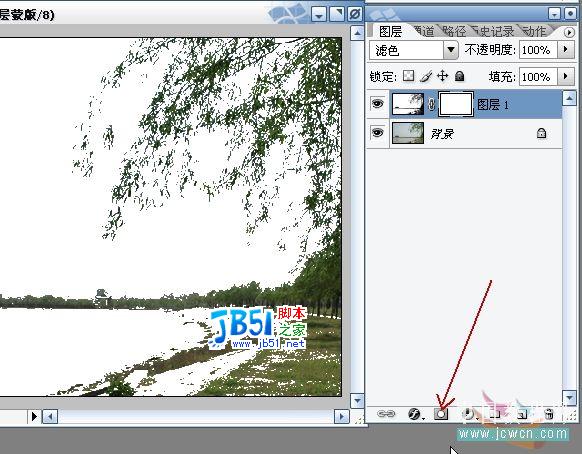Close the Layers palette window

(570, 14)
